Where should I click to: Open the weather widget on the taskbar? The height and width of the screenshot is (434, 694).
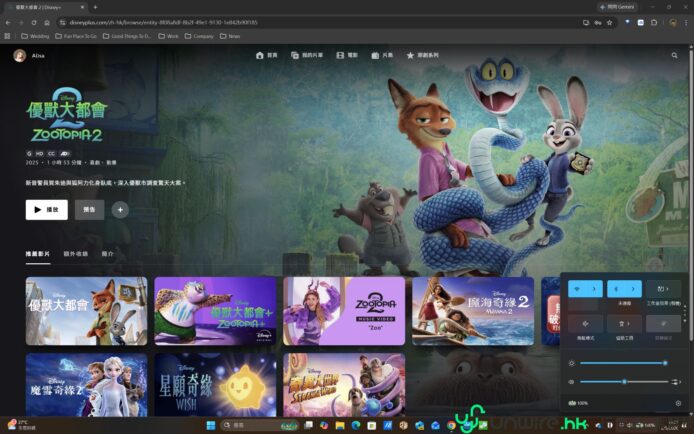21,425
